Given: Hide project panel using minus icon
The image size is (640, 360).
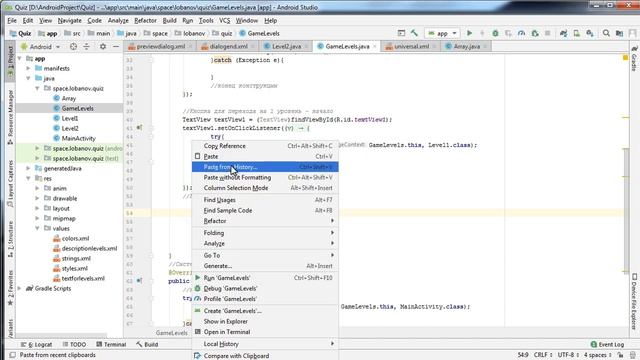Looking at the screenshot, I should point(116,47).
